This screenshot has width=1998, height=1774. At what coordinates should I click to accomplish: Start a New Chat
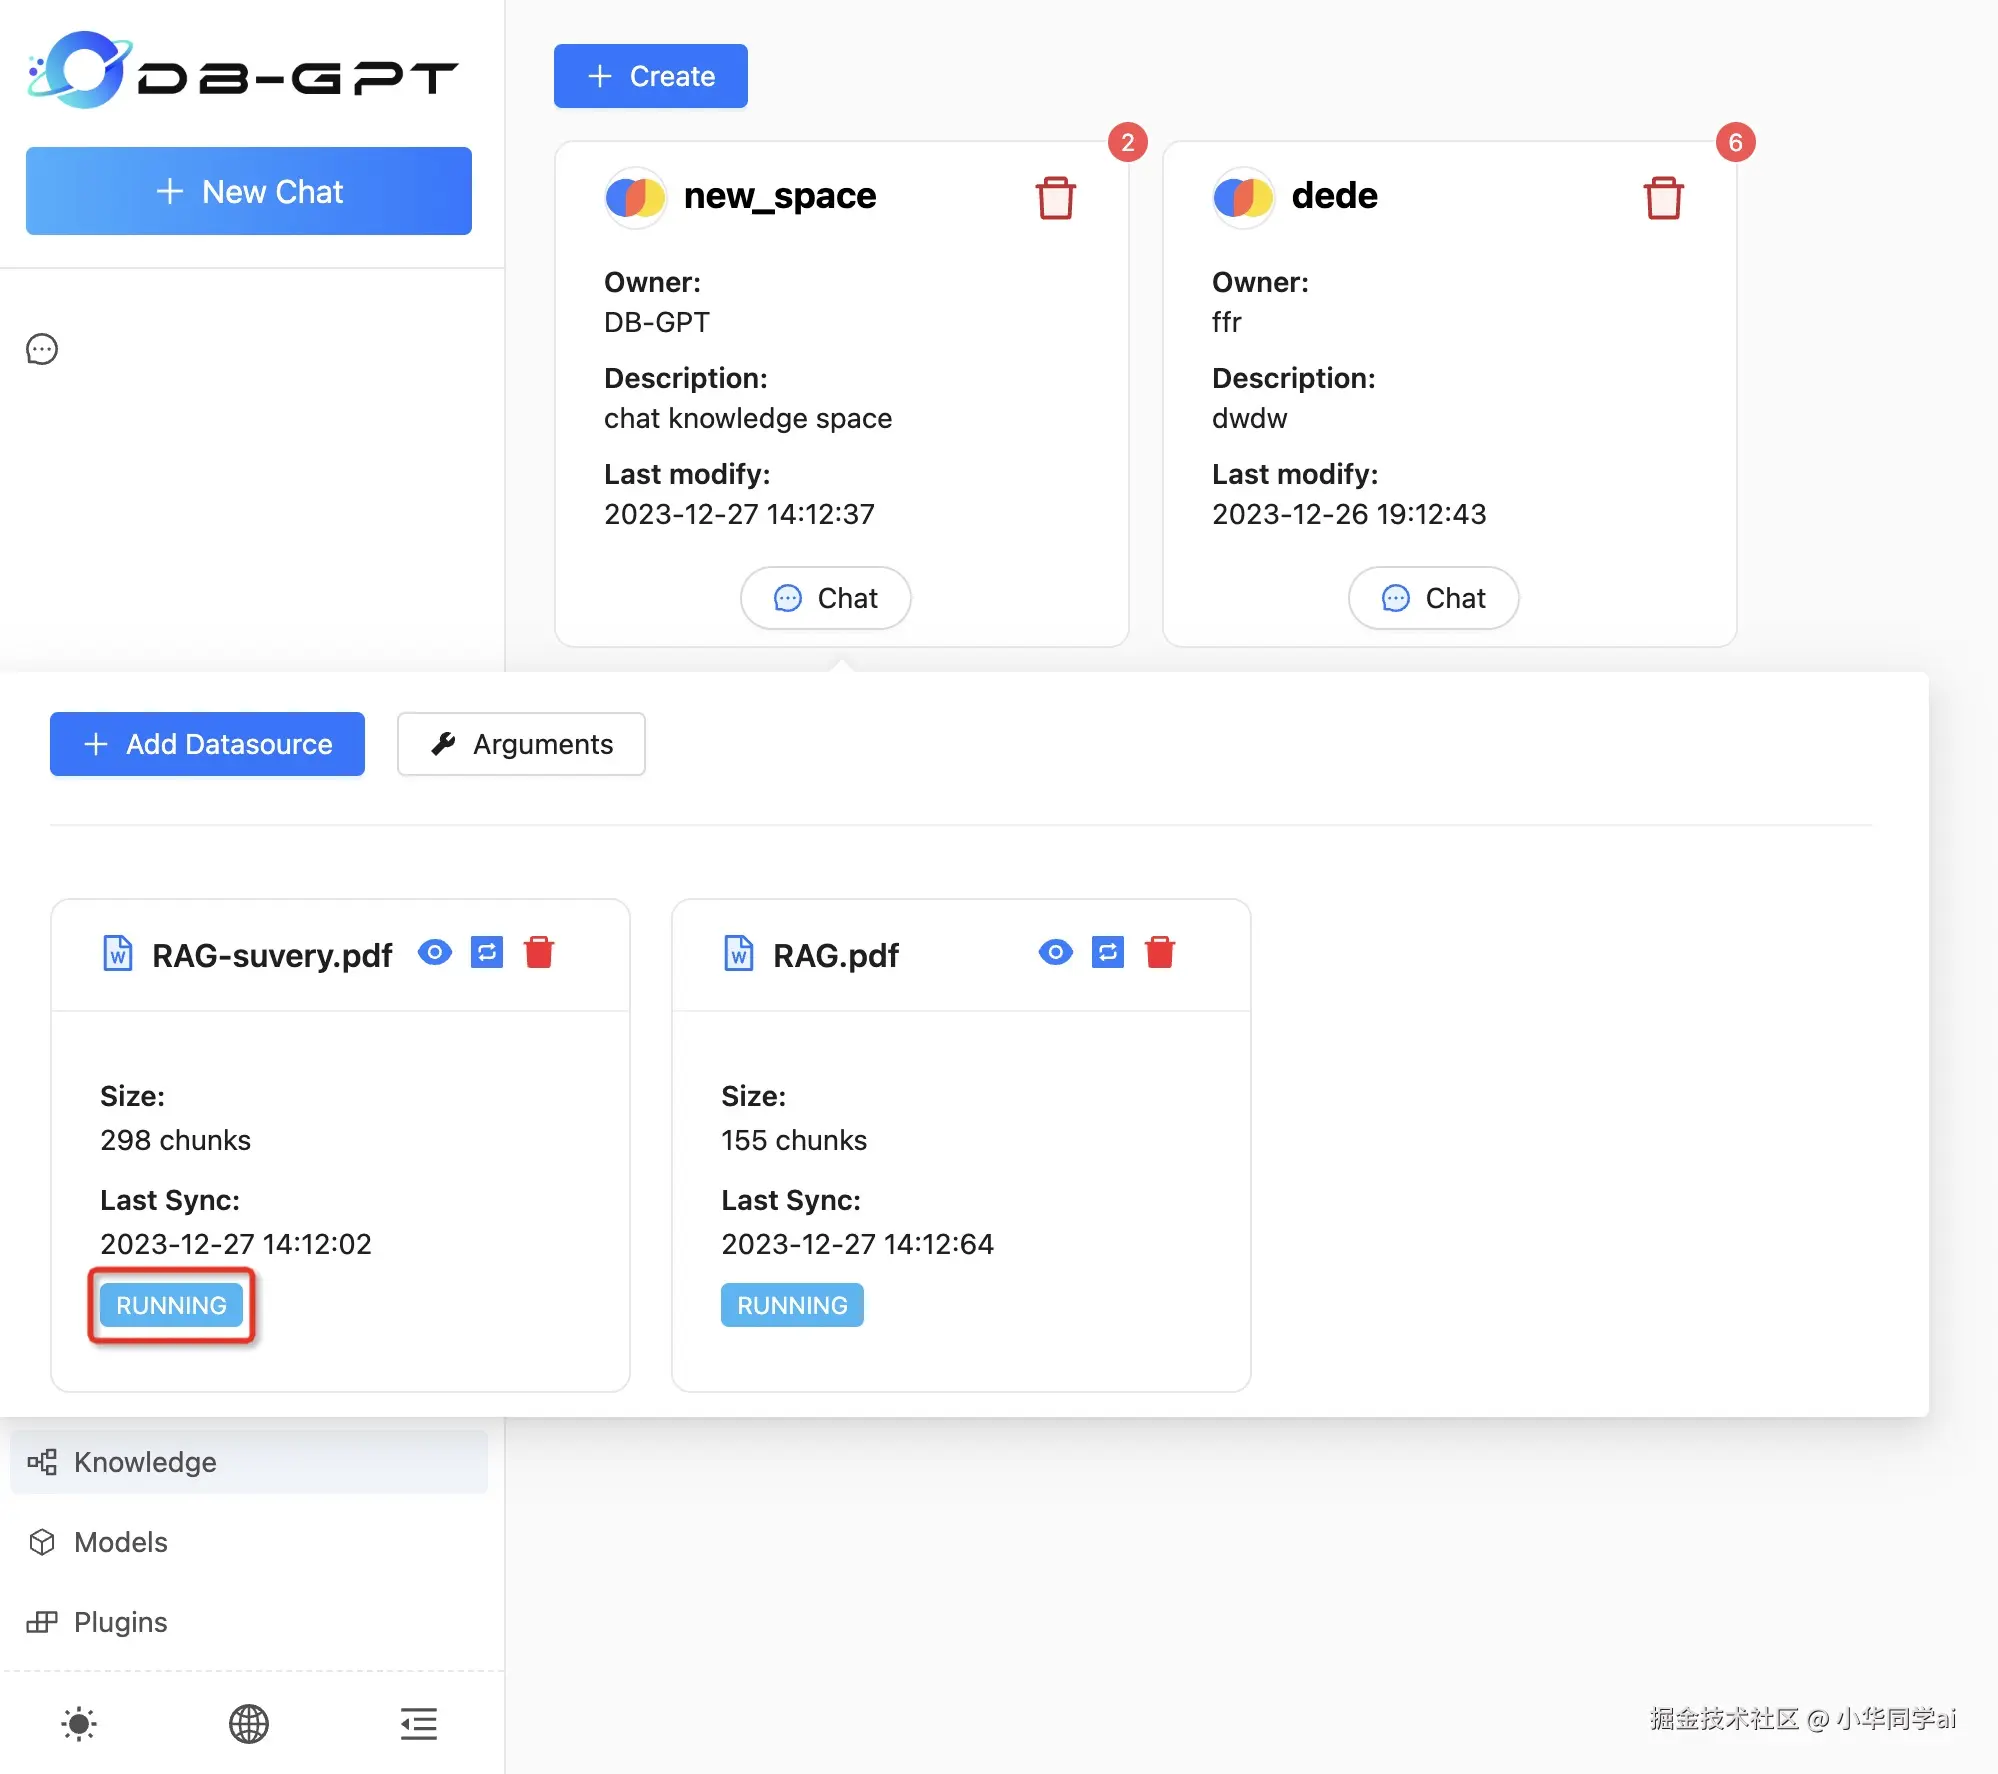tap(248, 191)
